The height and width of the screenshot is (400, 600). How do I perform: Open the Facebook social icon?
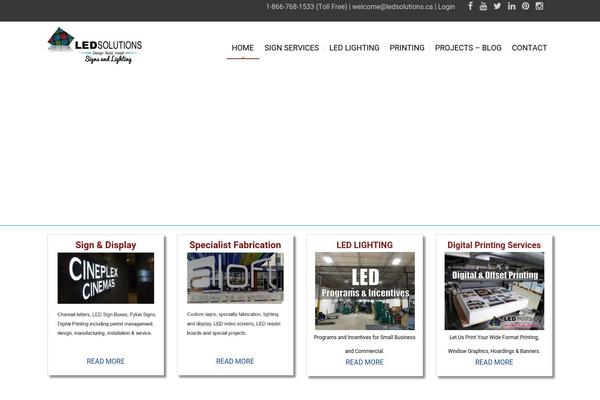470,6
